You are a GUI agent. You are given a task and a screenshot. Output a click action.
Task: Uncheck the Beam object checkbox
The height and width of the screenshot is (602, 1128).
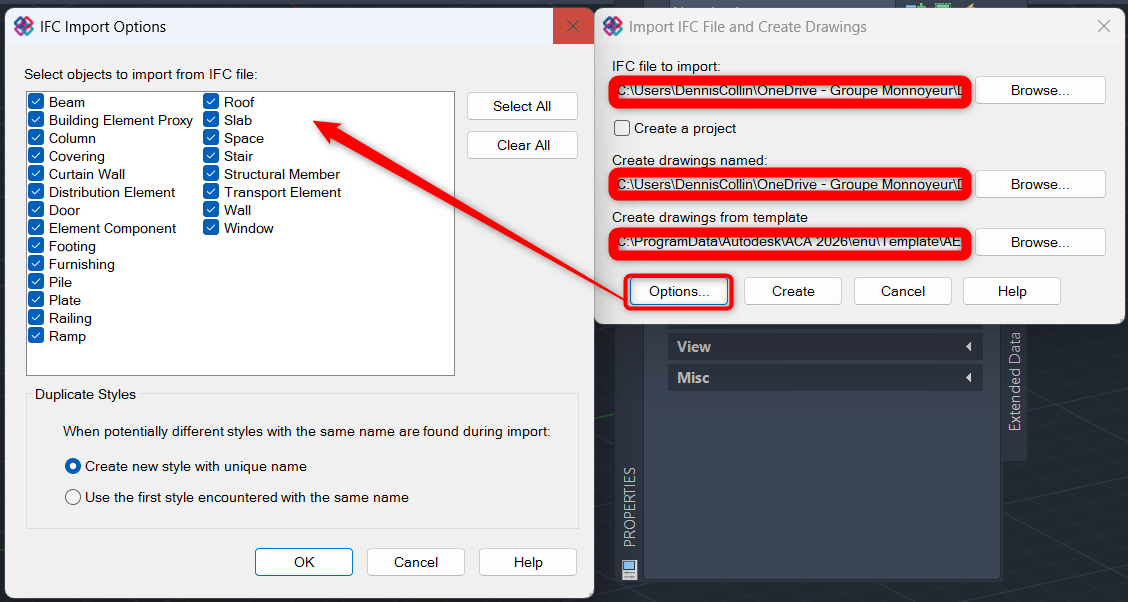(x=36, y=102)
